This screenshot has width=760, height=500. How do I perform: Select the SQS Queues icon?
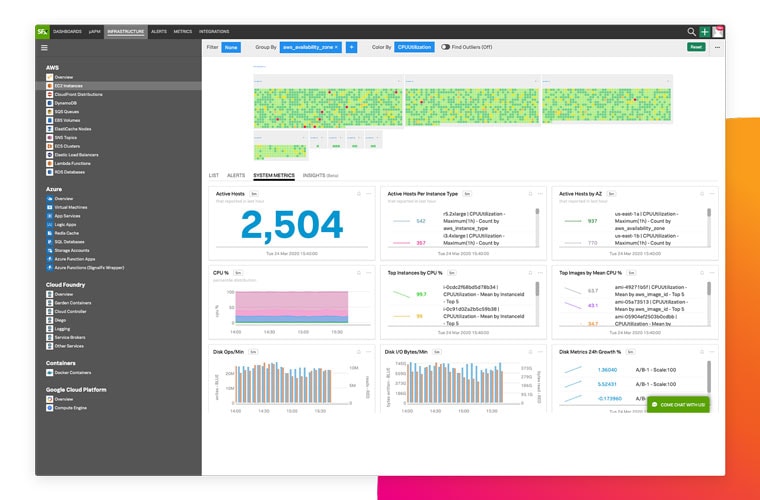click(49, 112)
